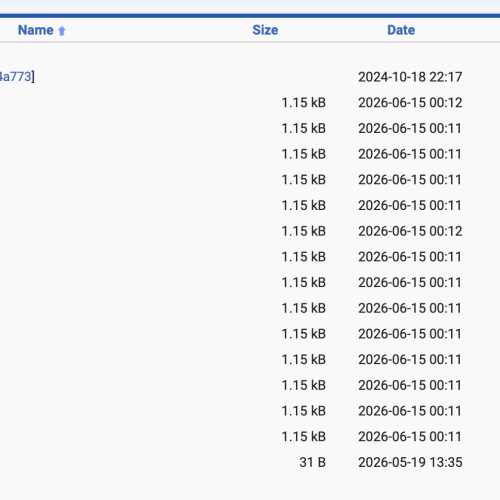The width and height of the screenshot is (500, 500).
Task: Sort the listing by Date column
Action: [401, 30]
